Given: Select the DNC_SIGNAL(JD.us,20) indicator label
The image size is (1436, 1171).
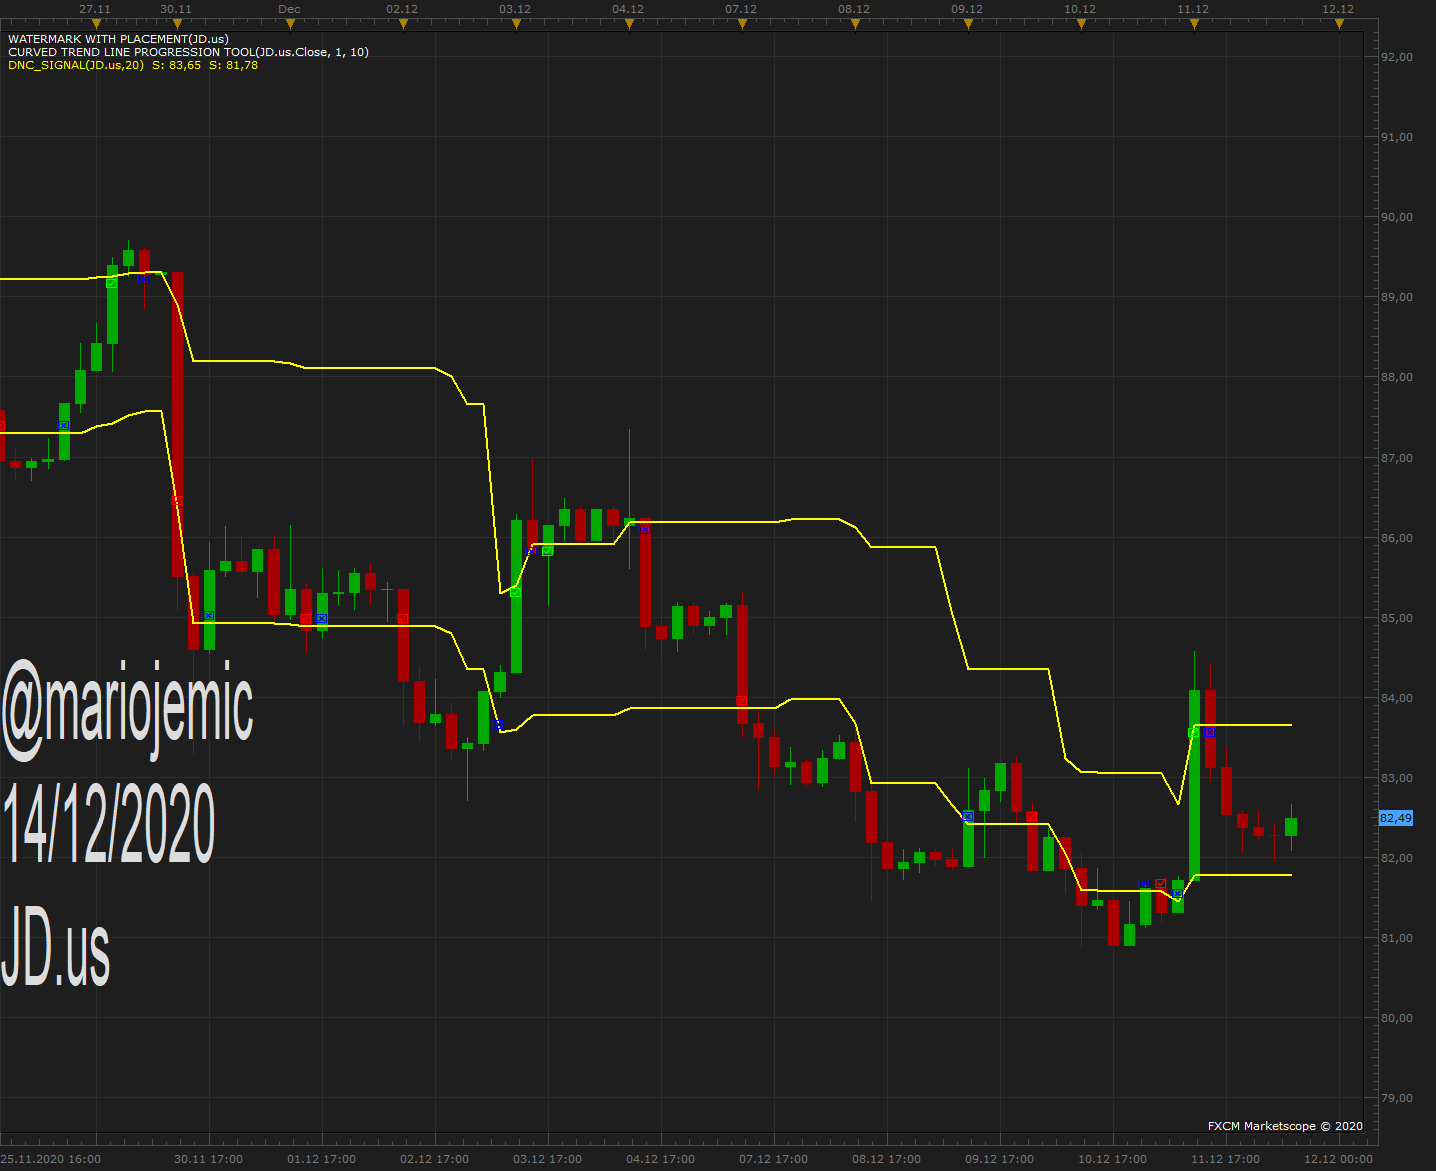Looking at the screenshot, I should pyautogui.click(x=76, y=65).
